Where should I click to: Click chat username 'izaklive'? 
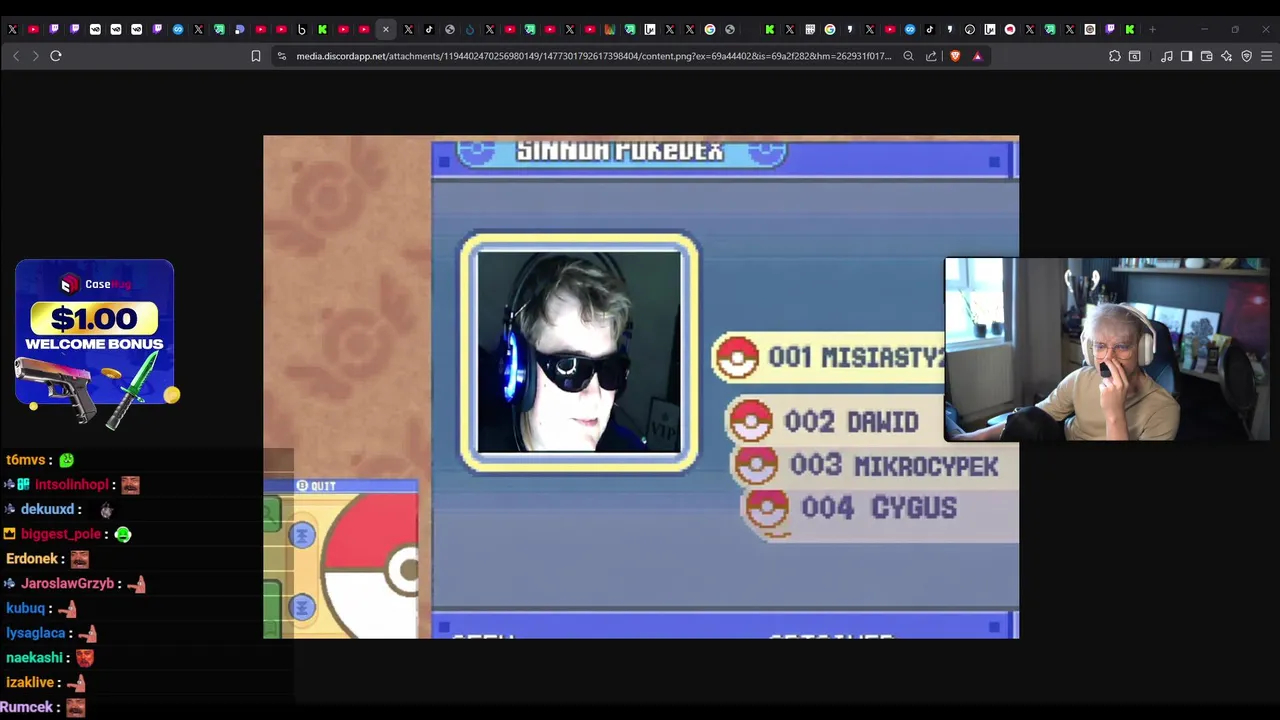30,682
